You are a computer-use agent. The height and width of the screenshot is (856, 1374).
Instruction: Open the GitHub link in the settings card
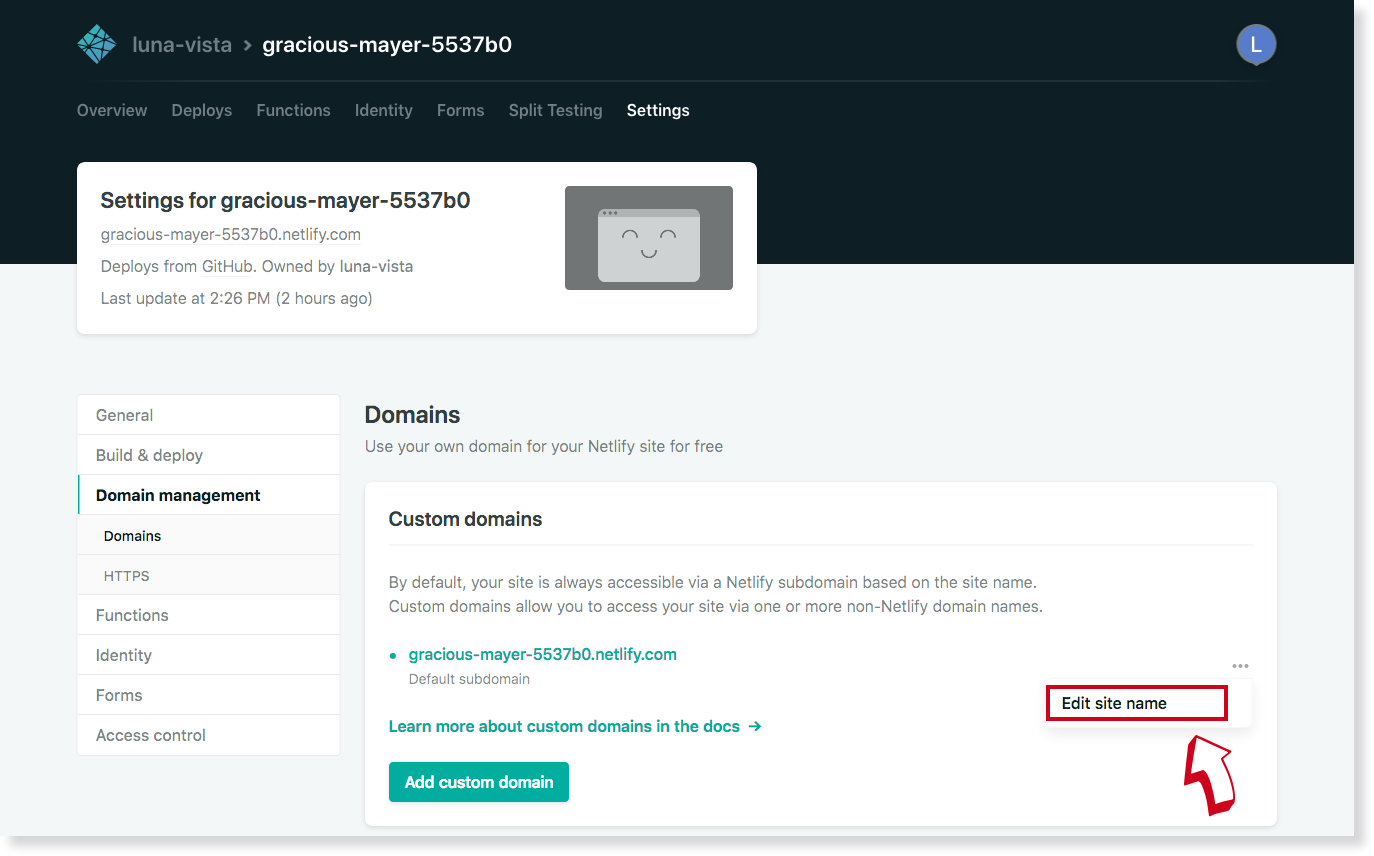point(227,266)
